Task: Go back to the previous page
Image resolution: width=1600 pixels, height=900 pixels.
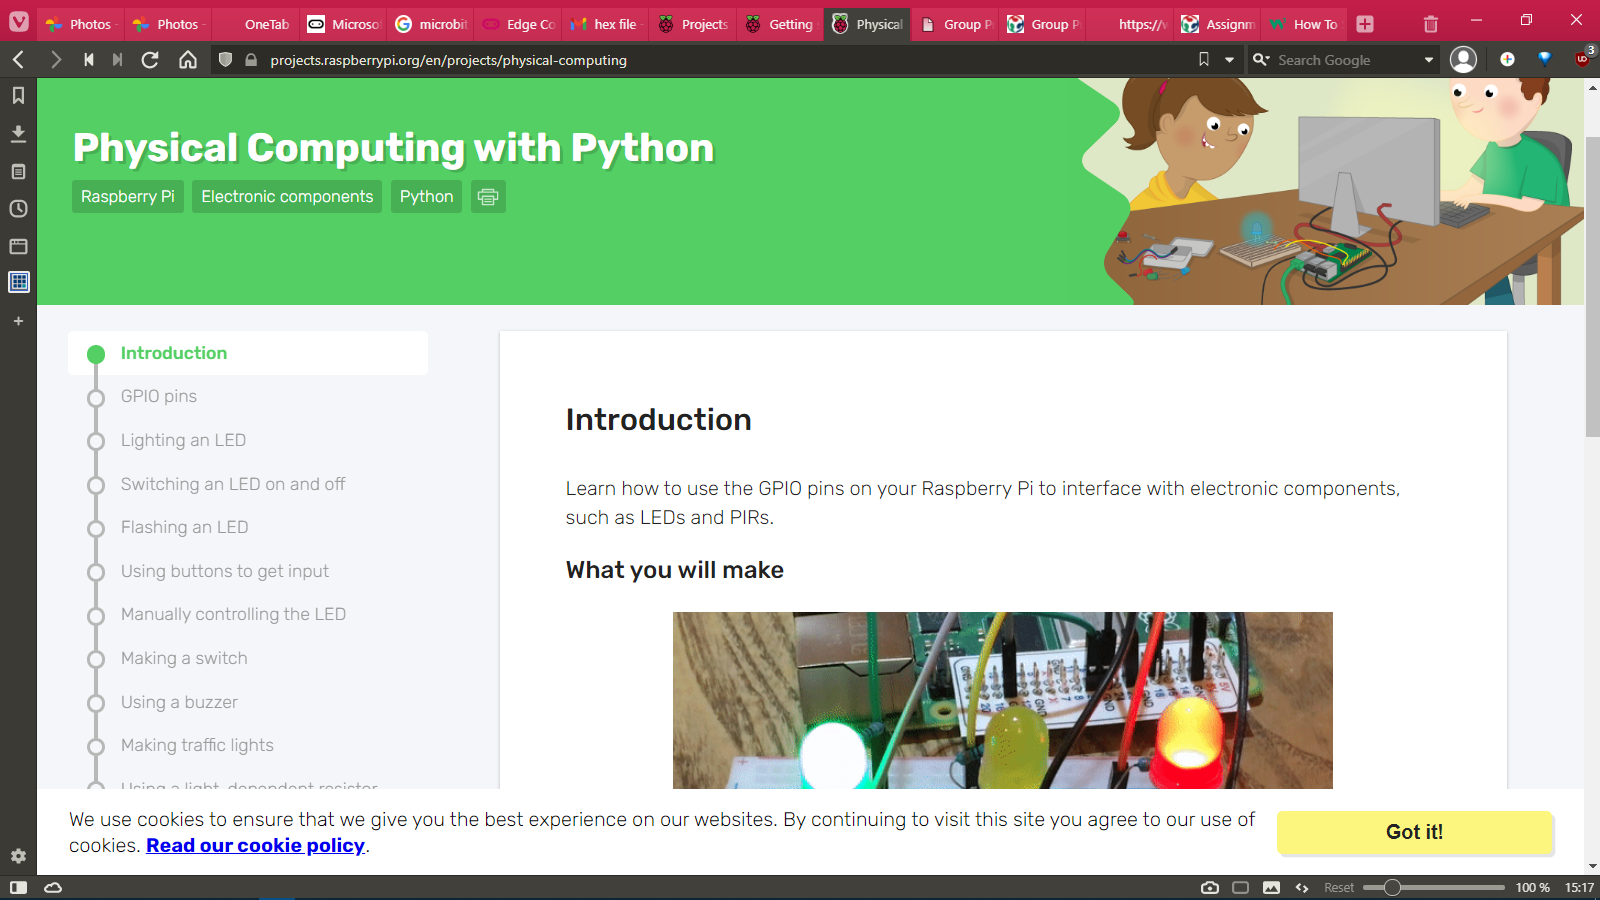Action: coord(19,60)
